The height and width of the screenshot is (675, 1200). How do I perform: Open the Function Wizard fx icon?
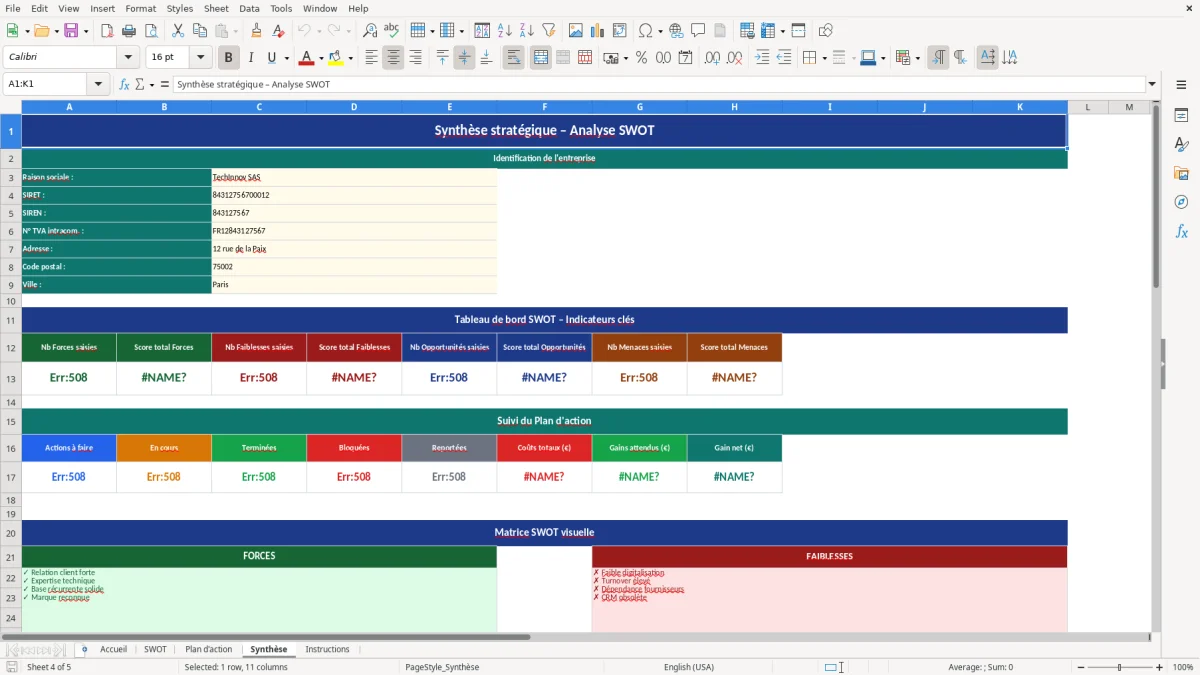[x=124, y=84]
